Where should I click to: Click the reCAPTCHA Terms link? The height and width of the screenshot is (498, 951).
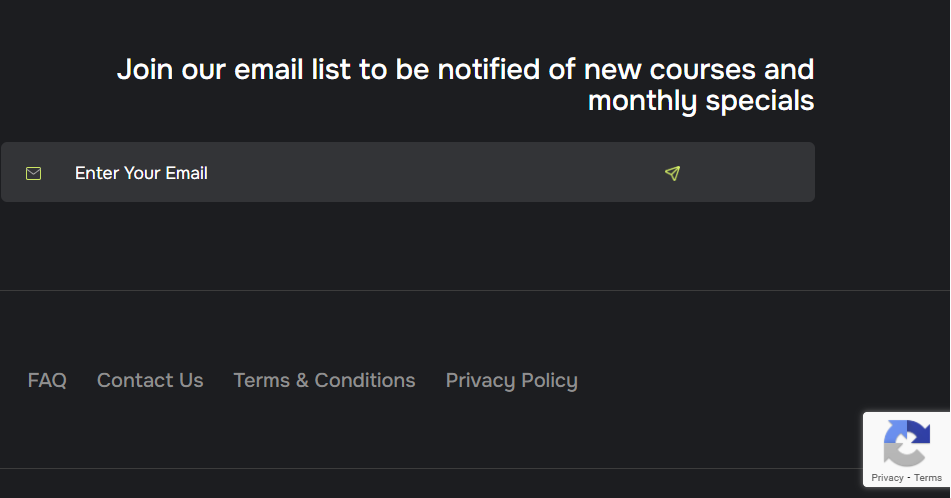click(x=928, y=478)
